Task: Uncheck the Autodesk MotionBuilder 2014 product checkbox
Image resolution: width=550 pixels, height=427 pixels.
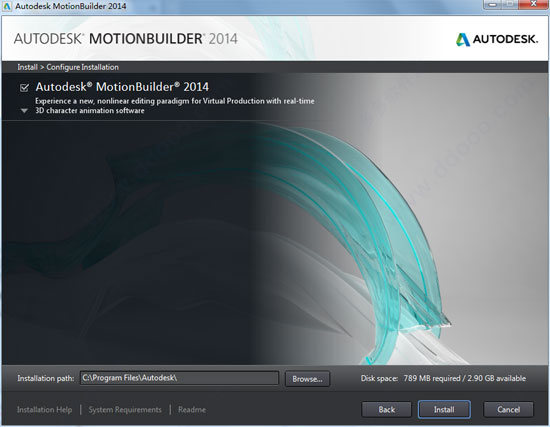Action: 24,87
